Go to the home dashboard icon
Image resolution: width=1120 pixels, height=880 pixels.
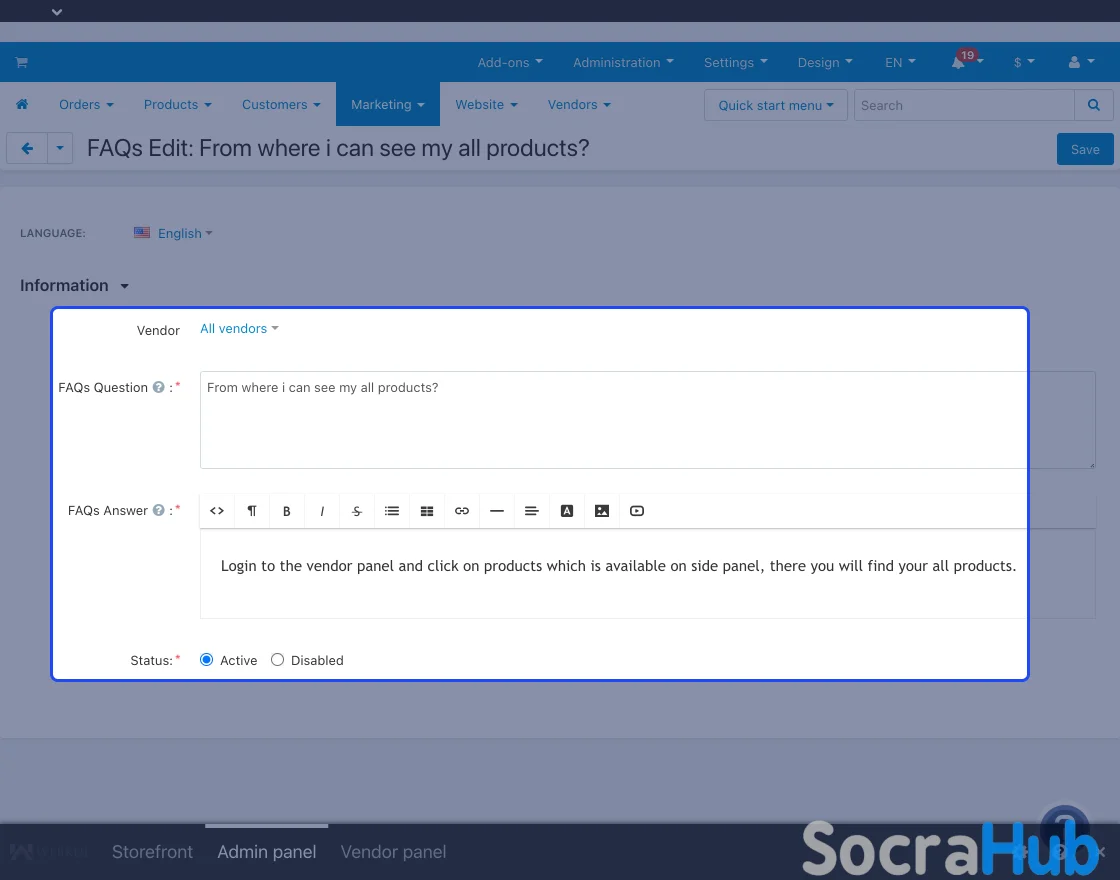(22, 104)
